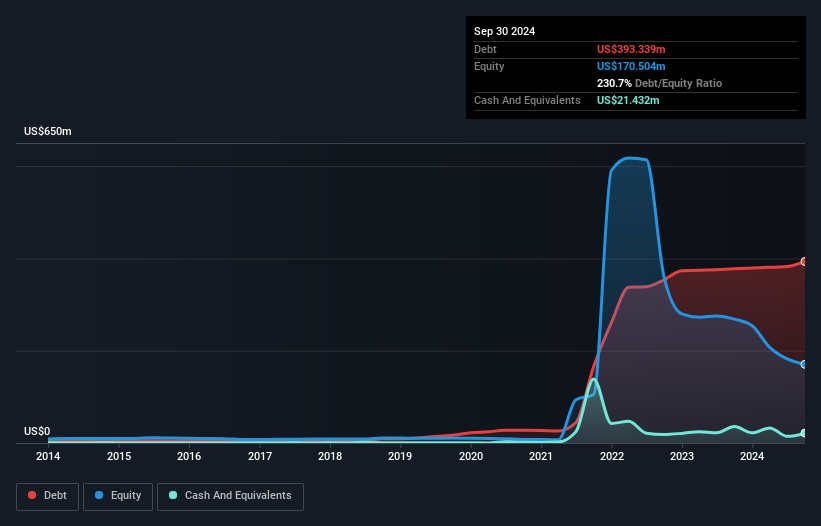This screenshot has height=526, width=821.
Task: Click the 2017 x-axis label
Action: pyautogui.click(x=260, y=456)
